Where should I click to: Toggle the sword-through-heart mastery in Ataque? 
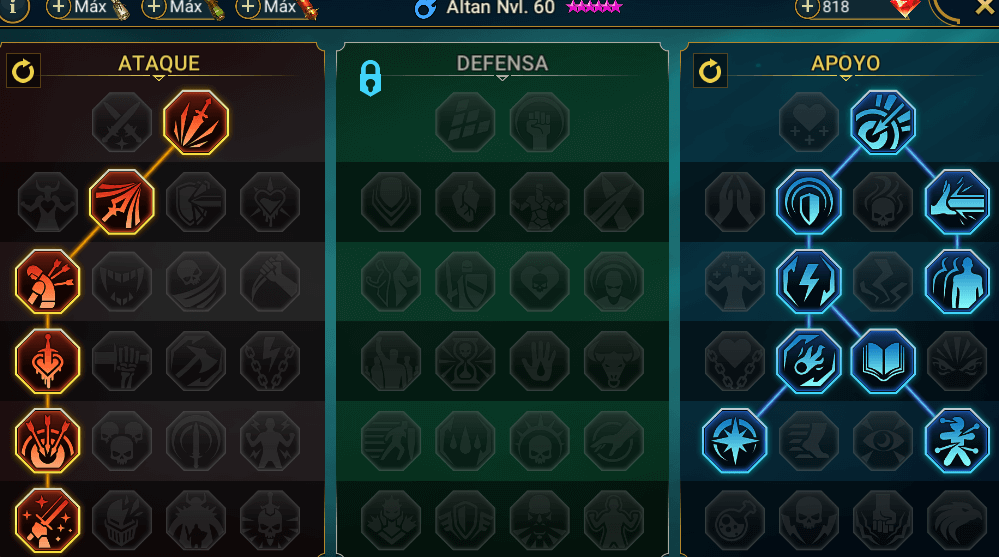(x=48, y=361)
